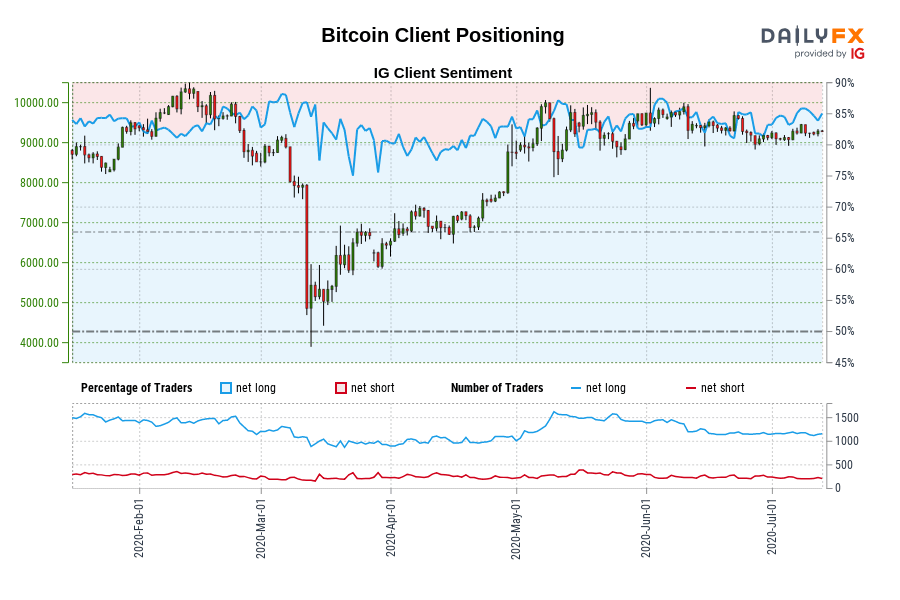Click the 2020-Feb-01 date label
Image resolution: width=900 pixels, height=600 pixels.
tap(139, 528)
